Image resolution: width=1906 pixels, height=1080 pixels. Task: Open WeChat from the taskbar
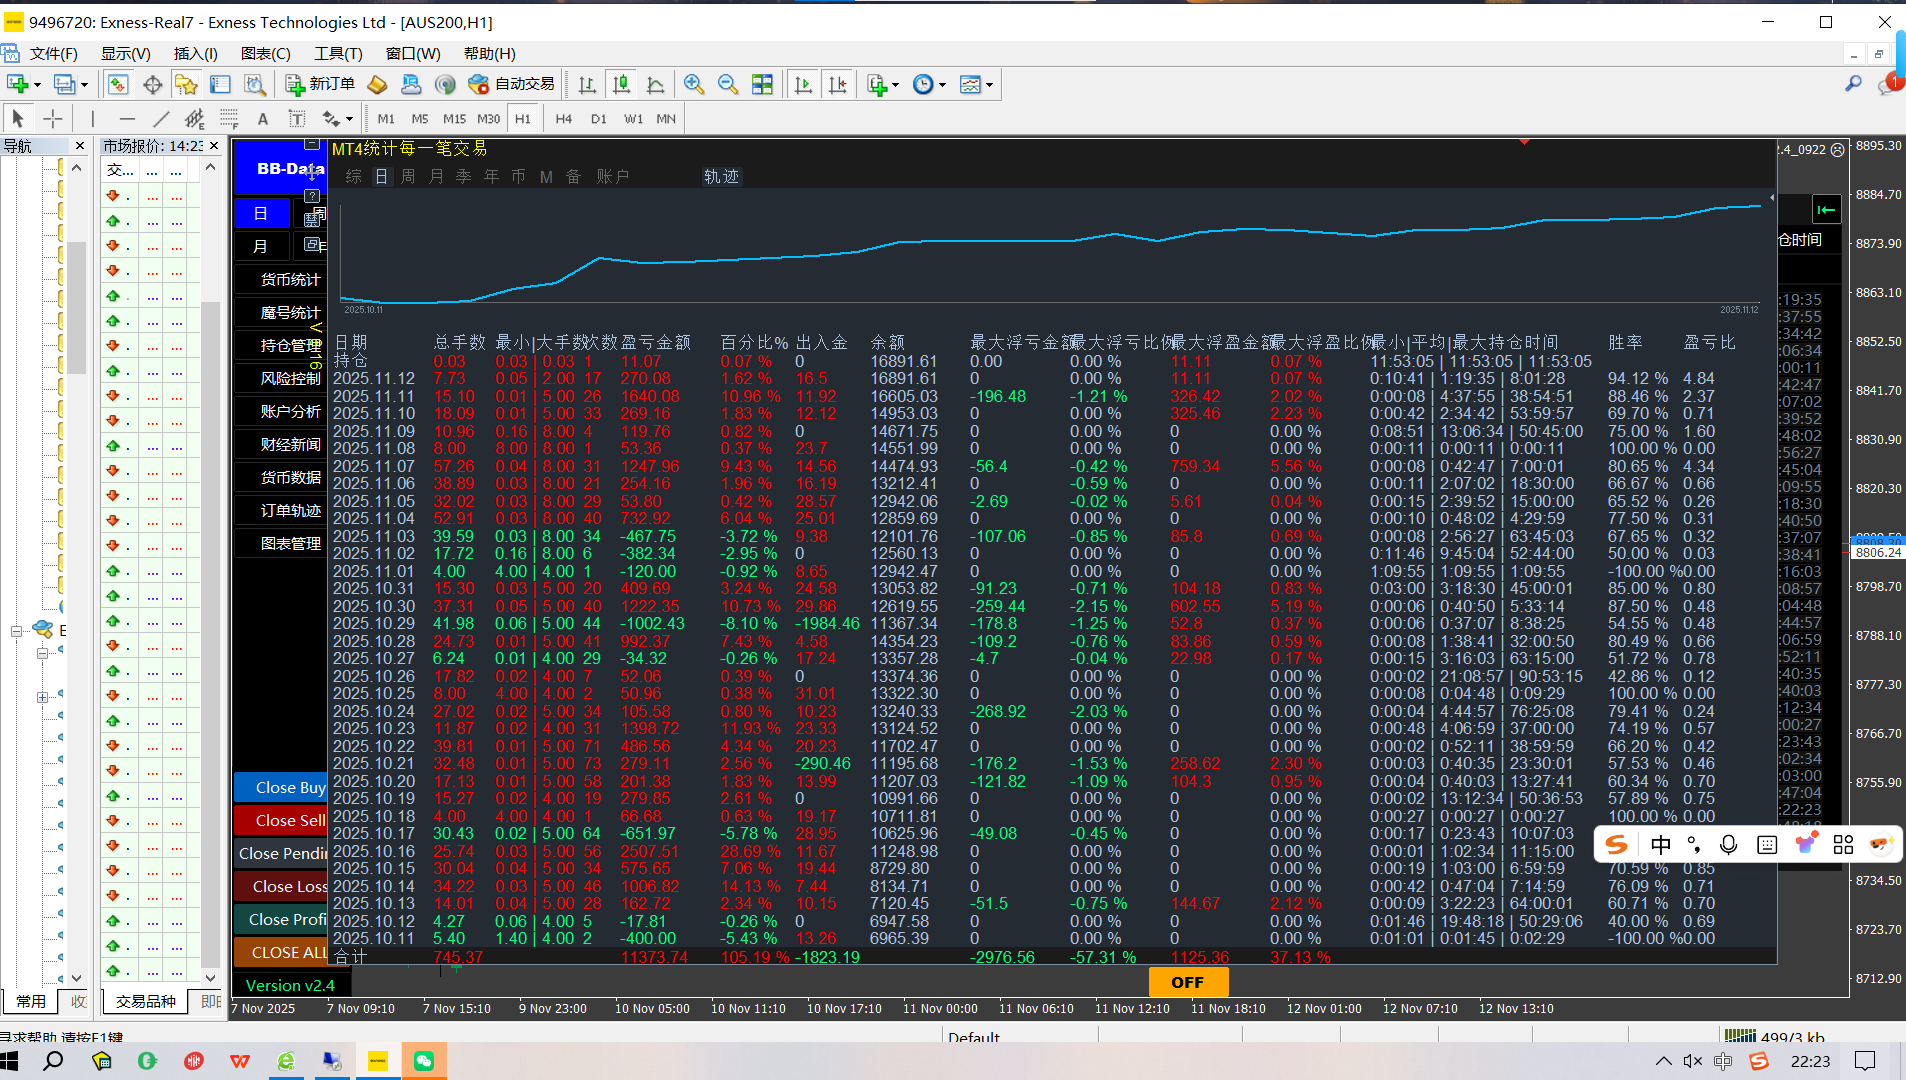(424, 1061)
